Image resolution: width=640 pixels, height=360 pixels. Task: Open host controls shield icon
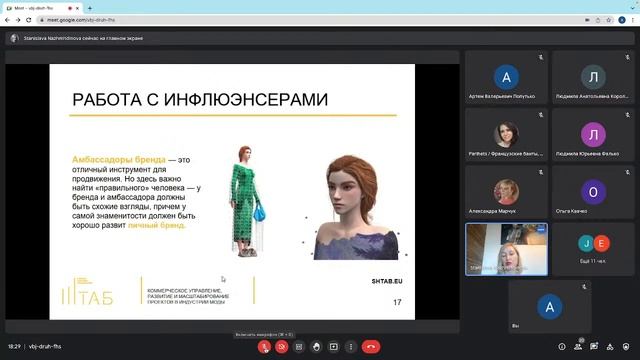(626, 347)
